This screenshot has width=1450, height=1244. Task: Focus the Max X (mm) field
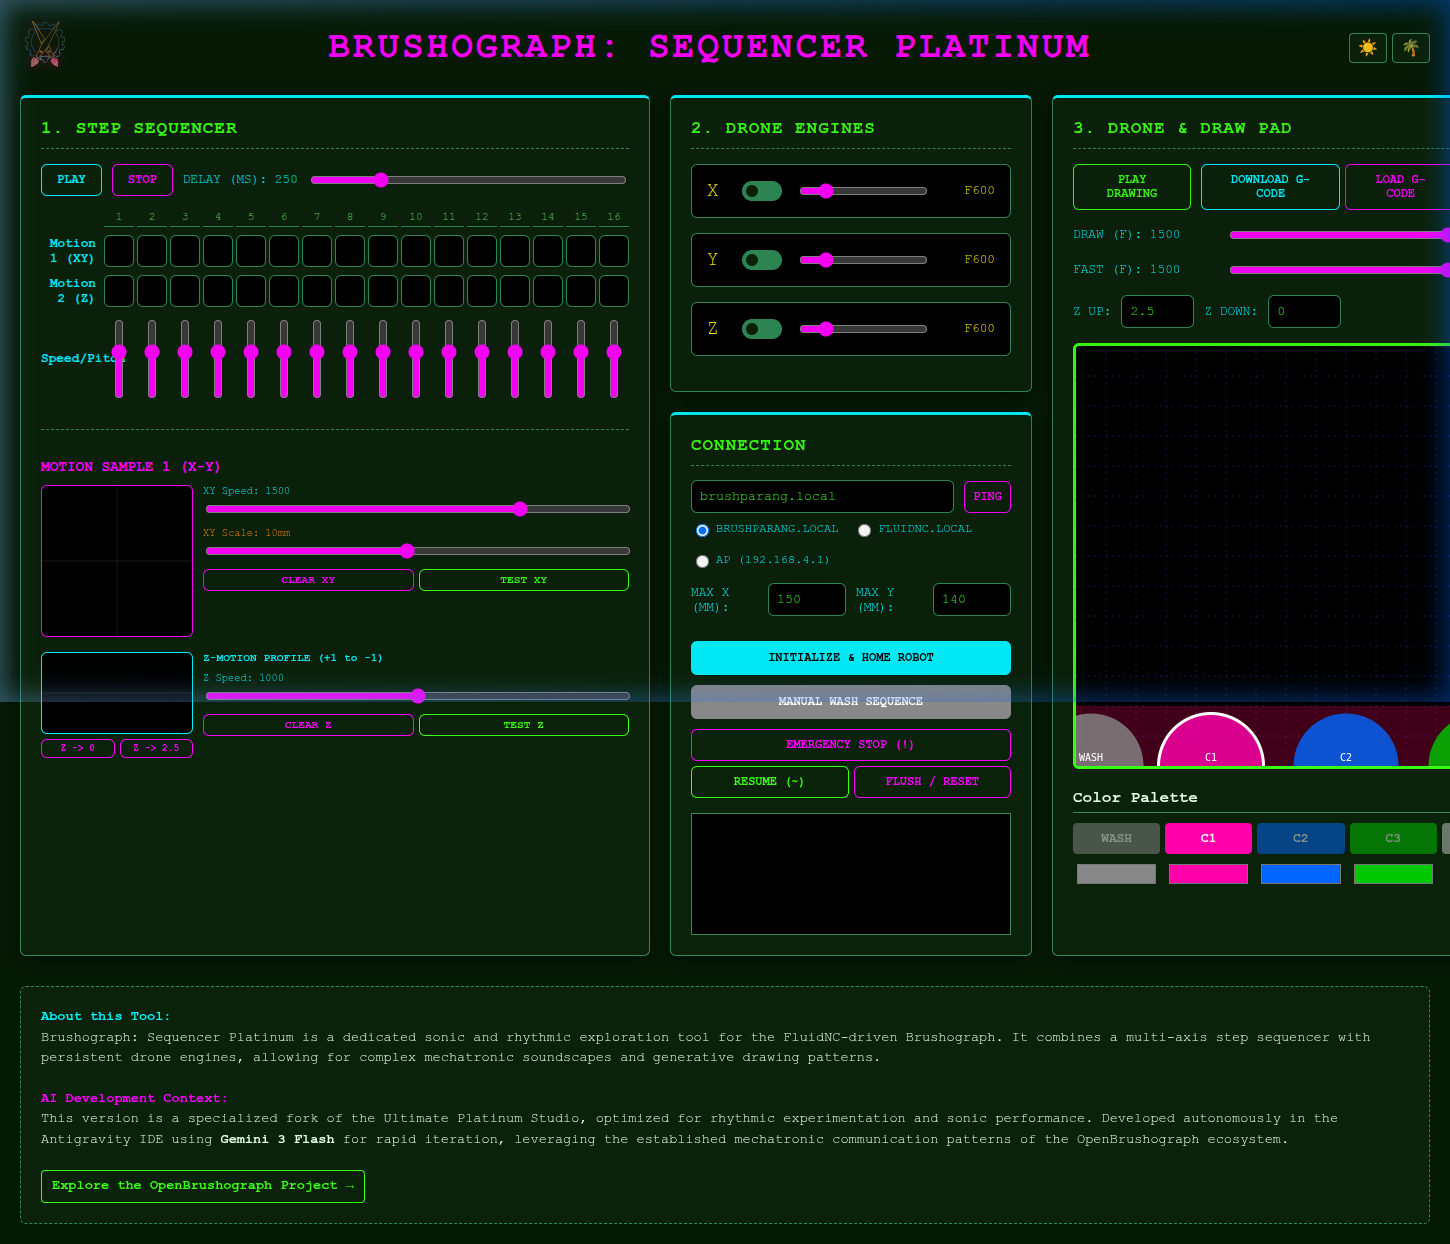[x=807, y=600]
